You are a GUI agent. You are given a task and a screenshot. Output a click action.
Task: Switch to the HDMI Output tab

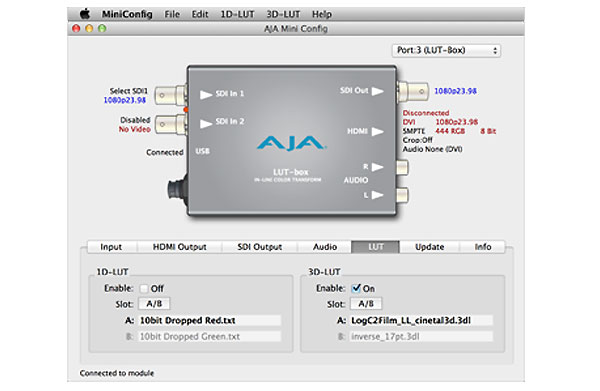point(179,247)
